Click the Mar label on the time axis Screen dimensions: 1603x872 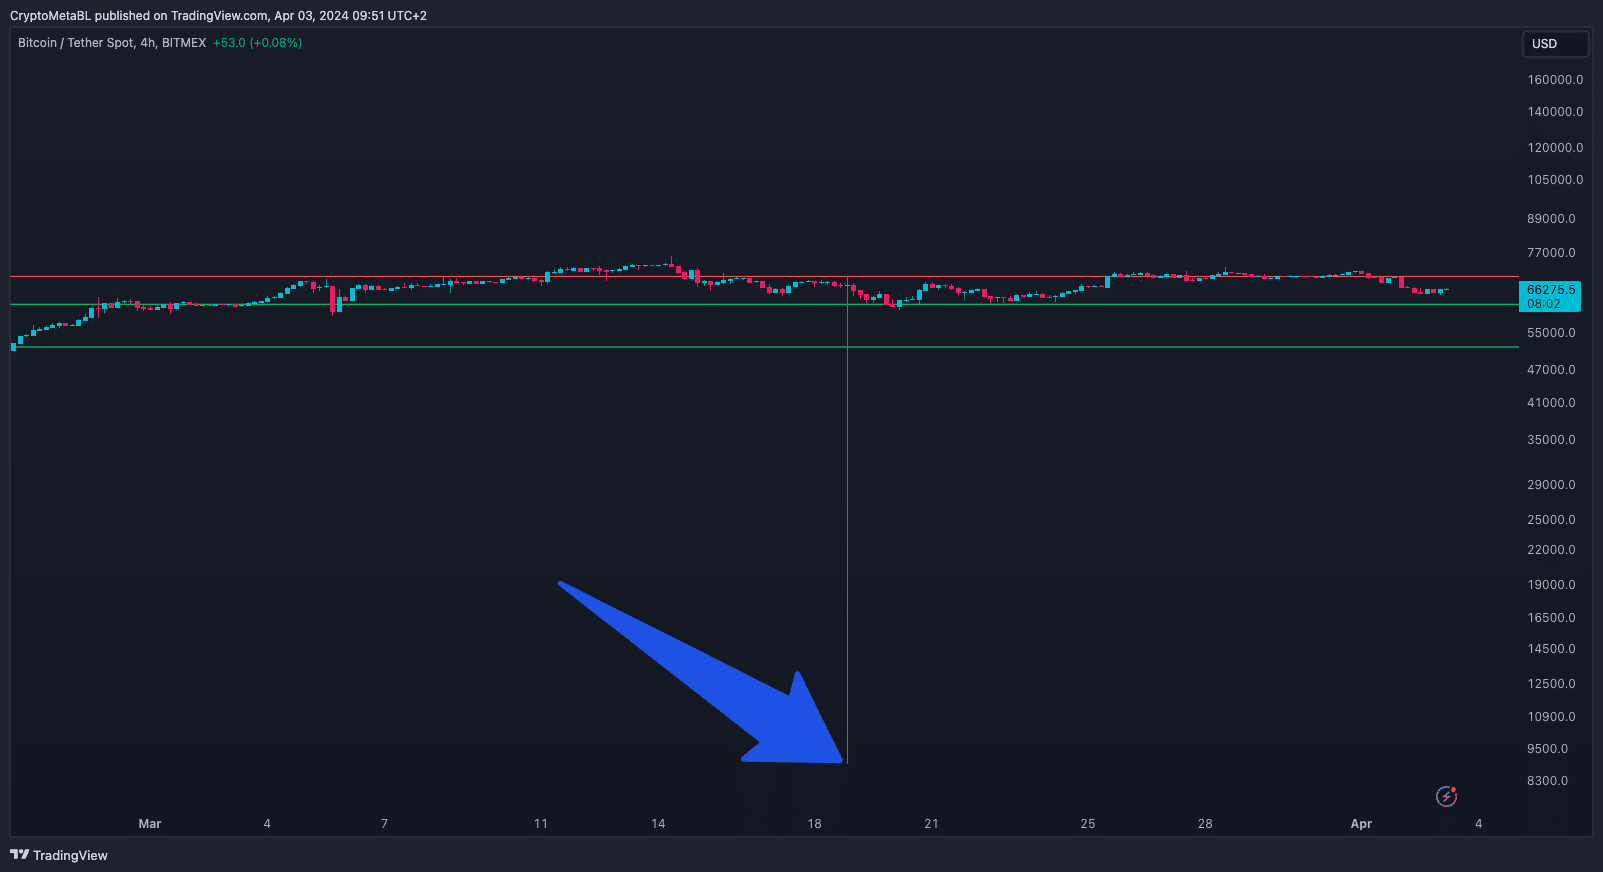click(x=150, y=824)
